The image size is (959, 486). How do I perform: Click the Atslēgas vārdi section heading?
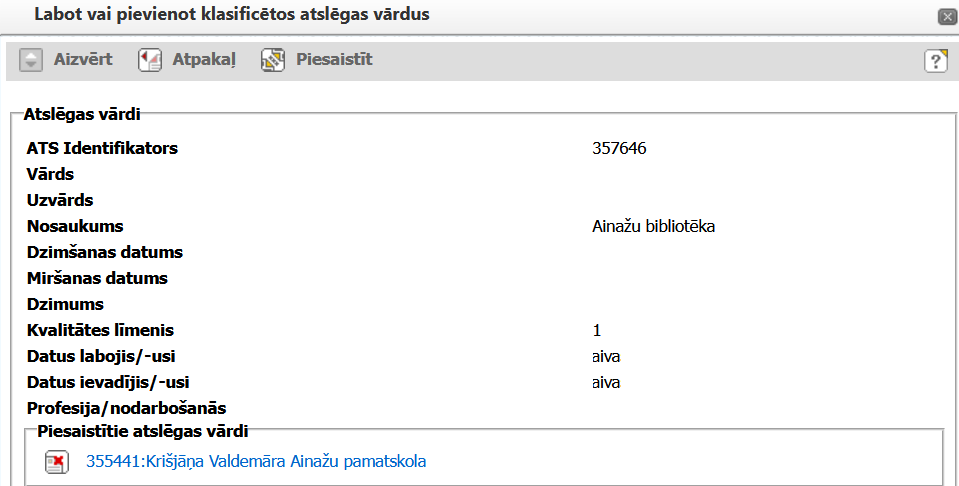(x=81, y=115)
